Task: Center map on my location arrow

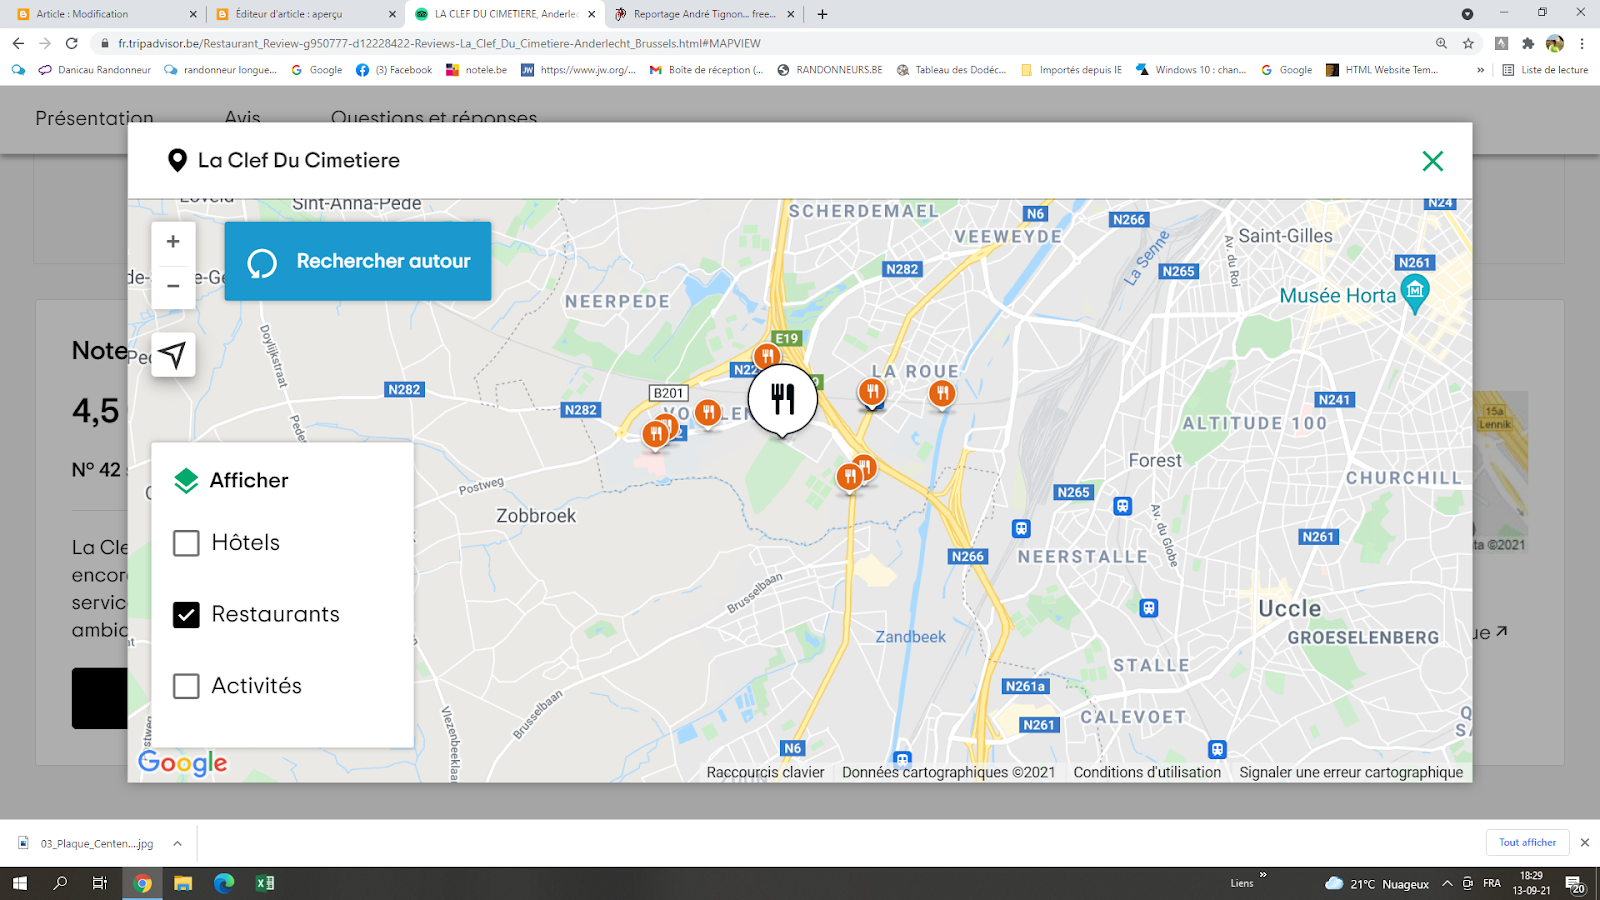Action: (173, 354)
